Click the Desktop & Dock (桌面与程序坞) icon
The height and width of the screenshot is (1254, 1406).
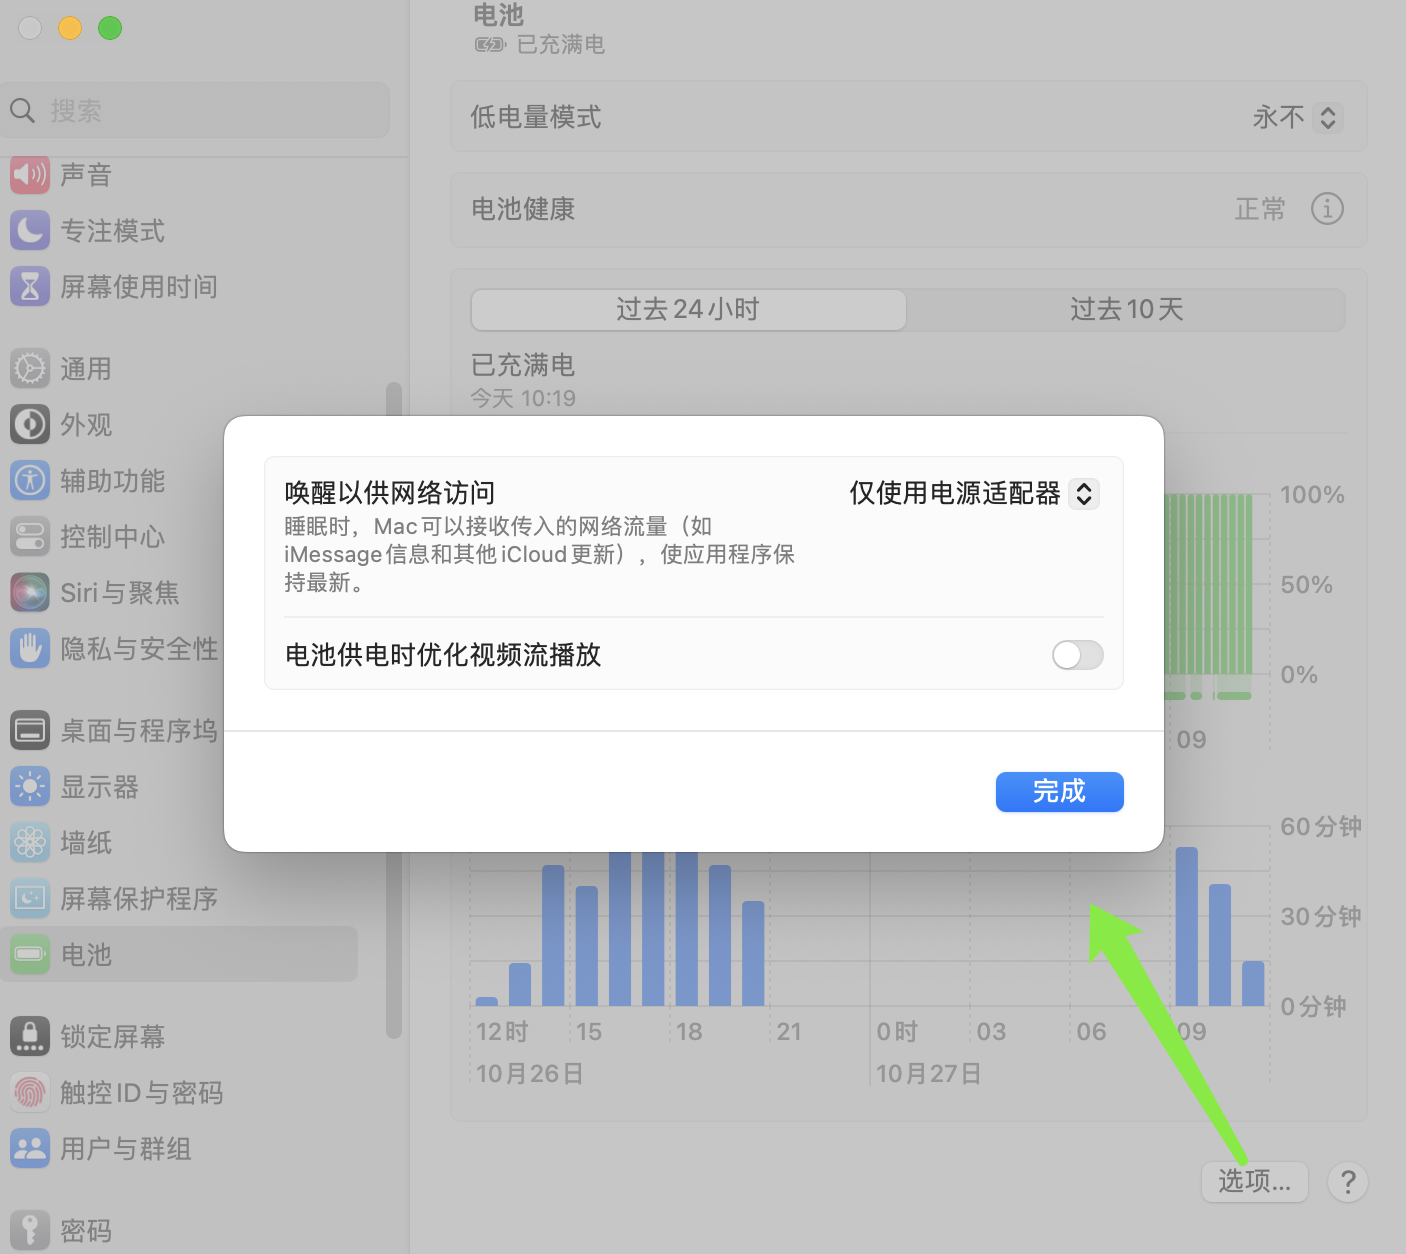tap(30, 731)
